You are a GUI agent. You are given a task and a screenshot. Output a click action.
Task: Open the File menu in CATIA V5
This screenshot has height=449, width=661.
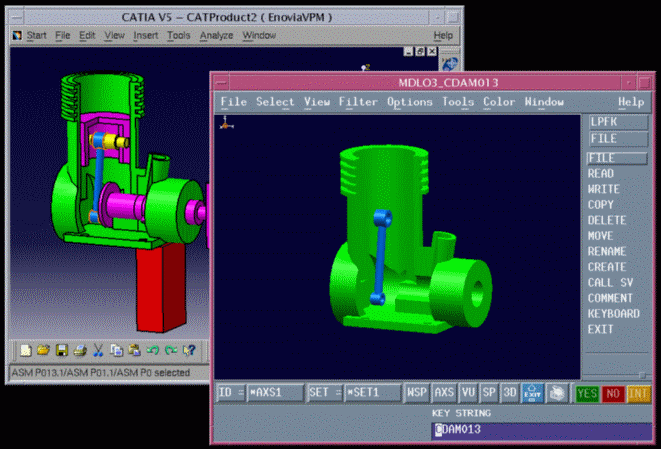[63, 35]
